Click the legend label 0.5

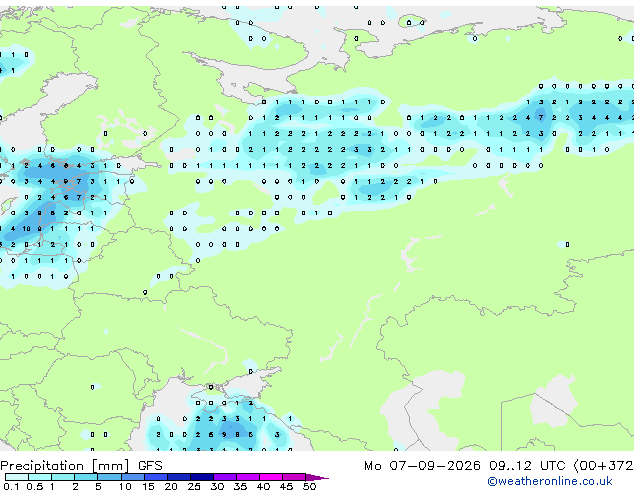click(34, 486)
